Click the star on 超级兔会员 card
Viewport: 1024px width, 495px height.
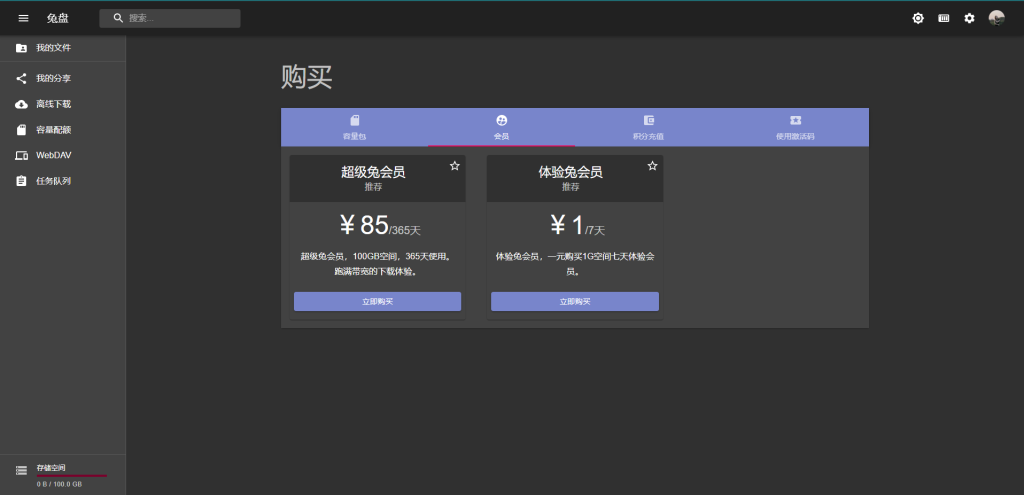pyautogui.click(x=455, y=166)
